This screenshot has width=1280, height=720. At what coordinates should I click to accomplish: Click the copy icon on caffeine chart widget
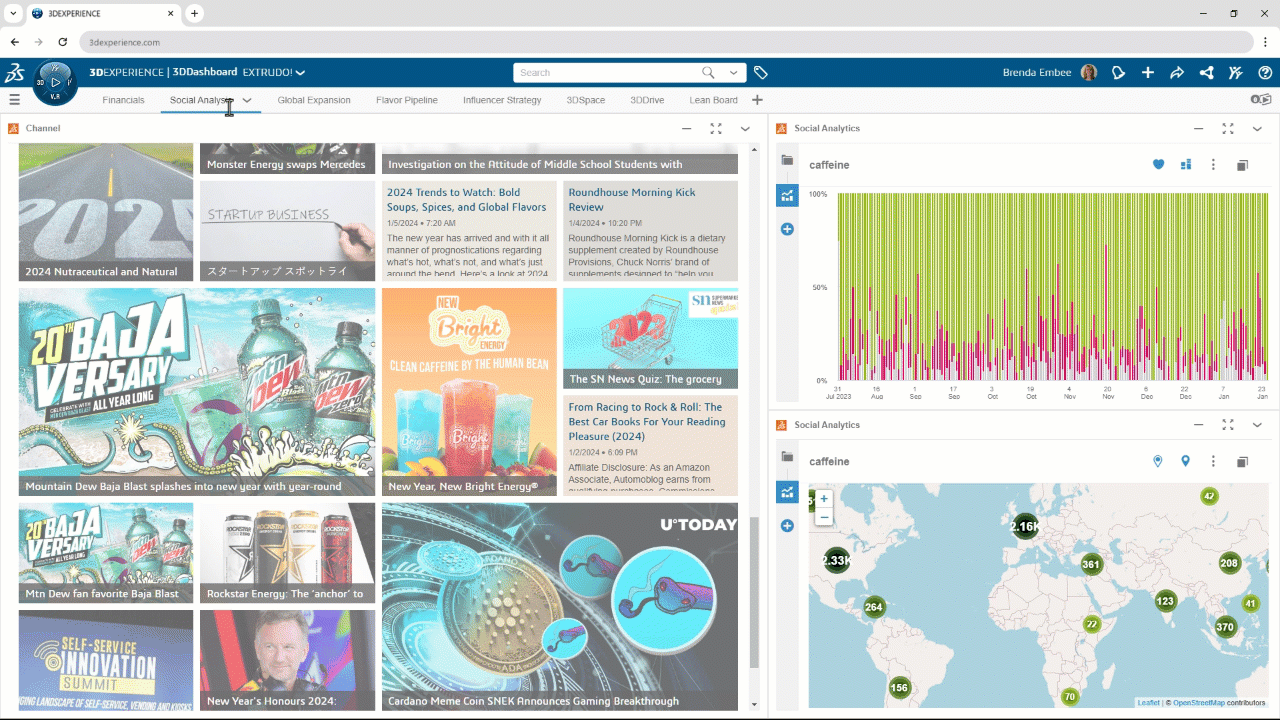1242,165
